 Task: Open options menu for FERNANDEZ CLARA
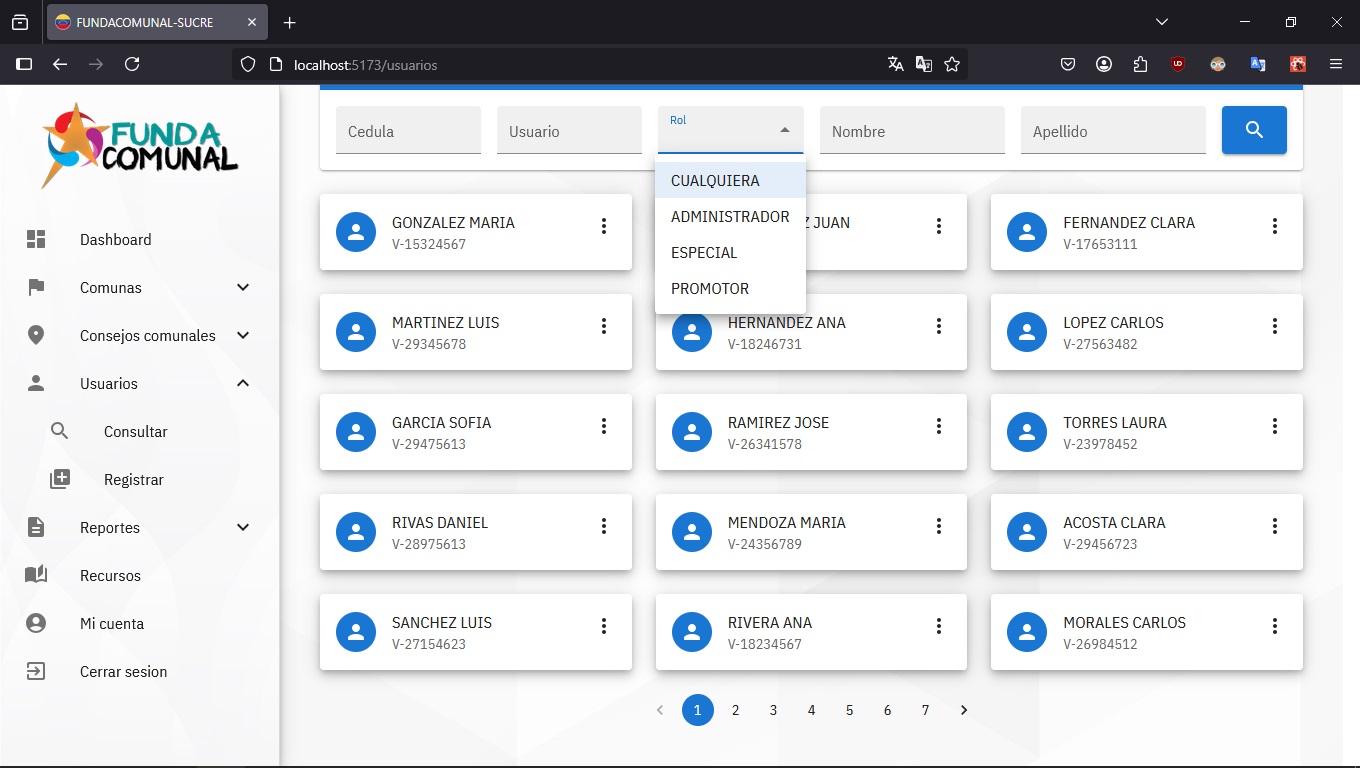pyautogui.click(x=1275, y=226)
